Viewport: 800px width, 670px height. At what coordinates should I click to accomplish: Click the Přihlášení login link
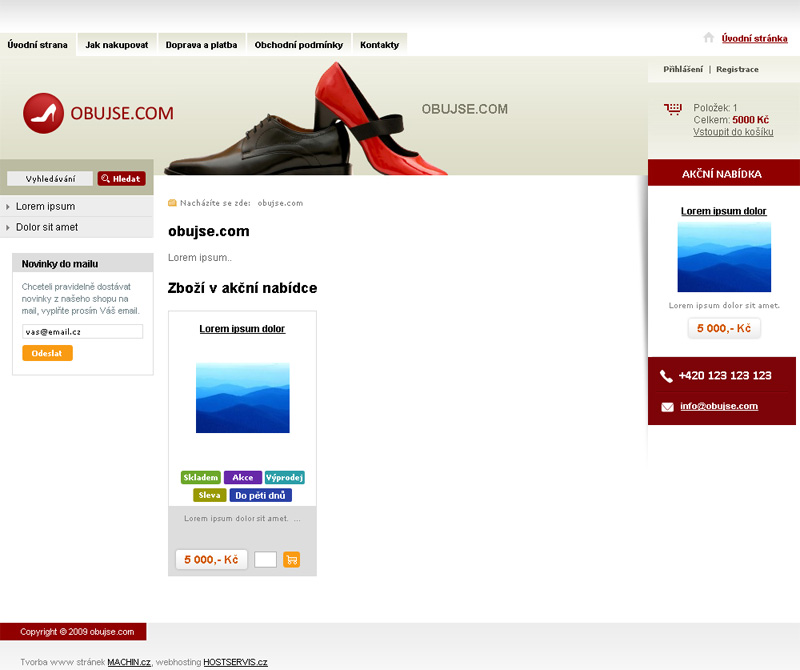[683, 69]
